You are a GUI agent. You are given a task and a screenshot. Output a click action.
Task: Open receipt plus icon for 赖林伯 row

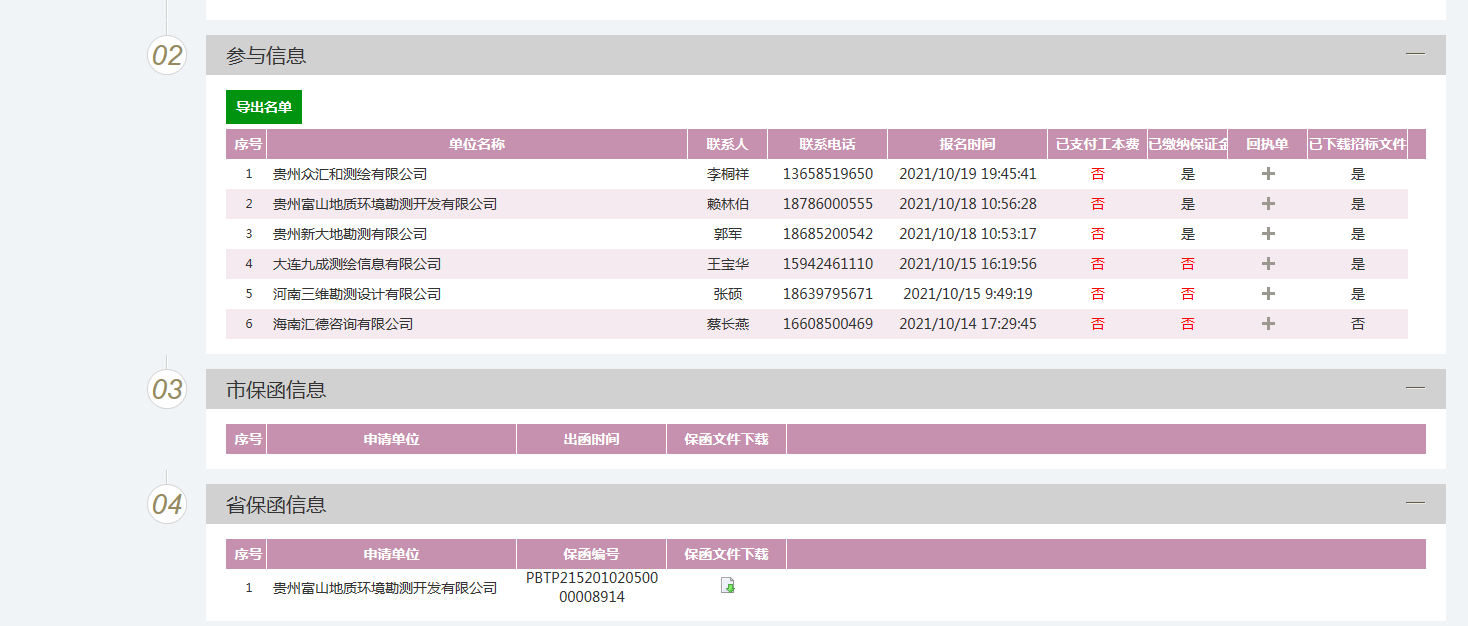1268,204
